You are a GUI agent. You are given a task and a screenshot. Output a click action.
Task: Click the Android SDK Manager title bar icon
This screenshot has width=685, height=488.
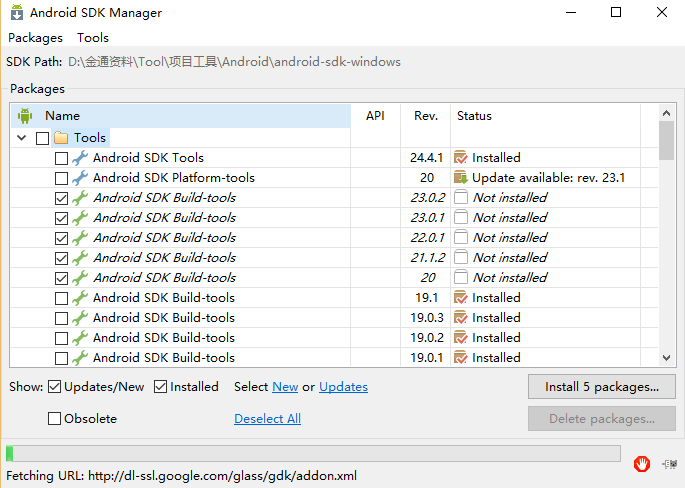(16, 13)
